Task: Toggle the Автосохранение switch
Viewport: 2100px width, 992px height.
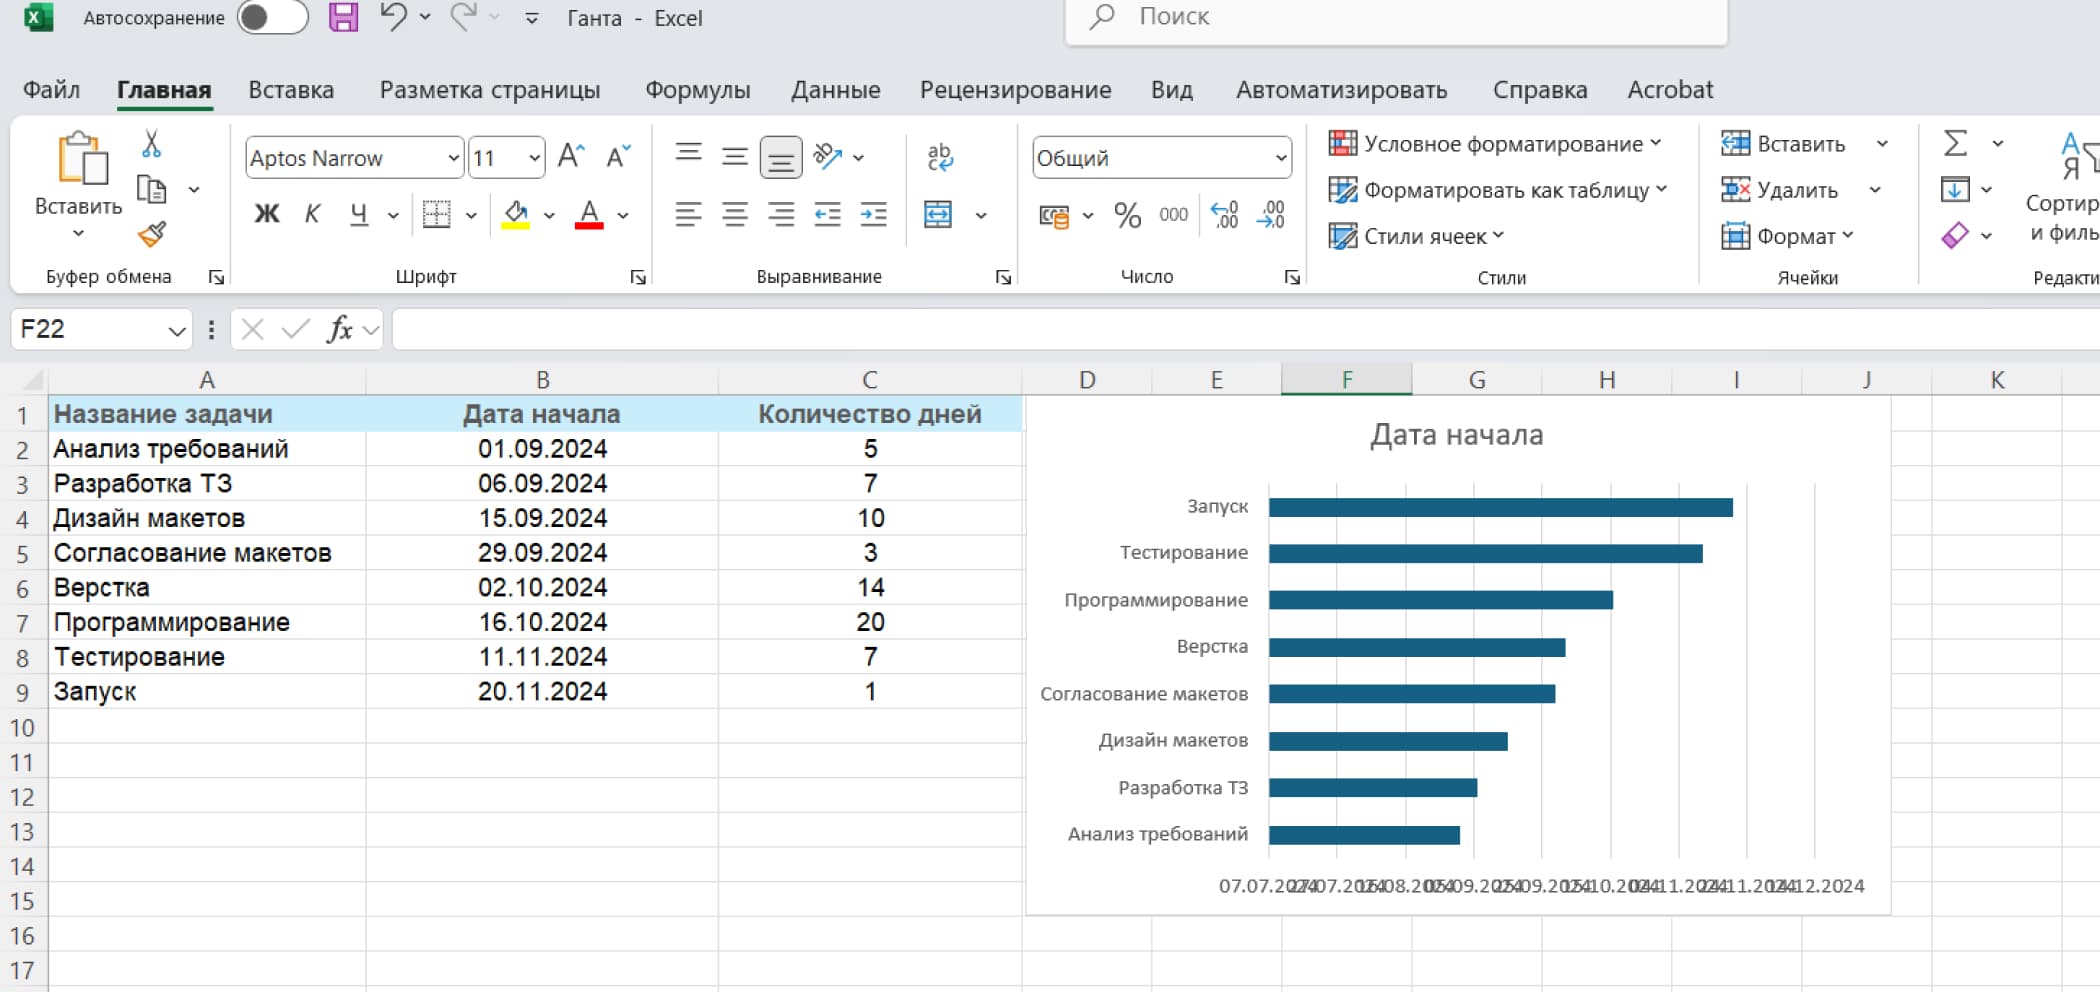Action: pyautogui.click(x=271, y=17)
